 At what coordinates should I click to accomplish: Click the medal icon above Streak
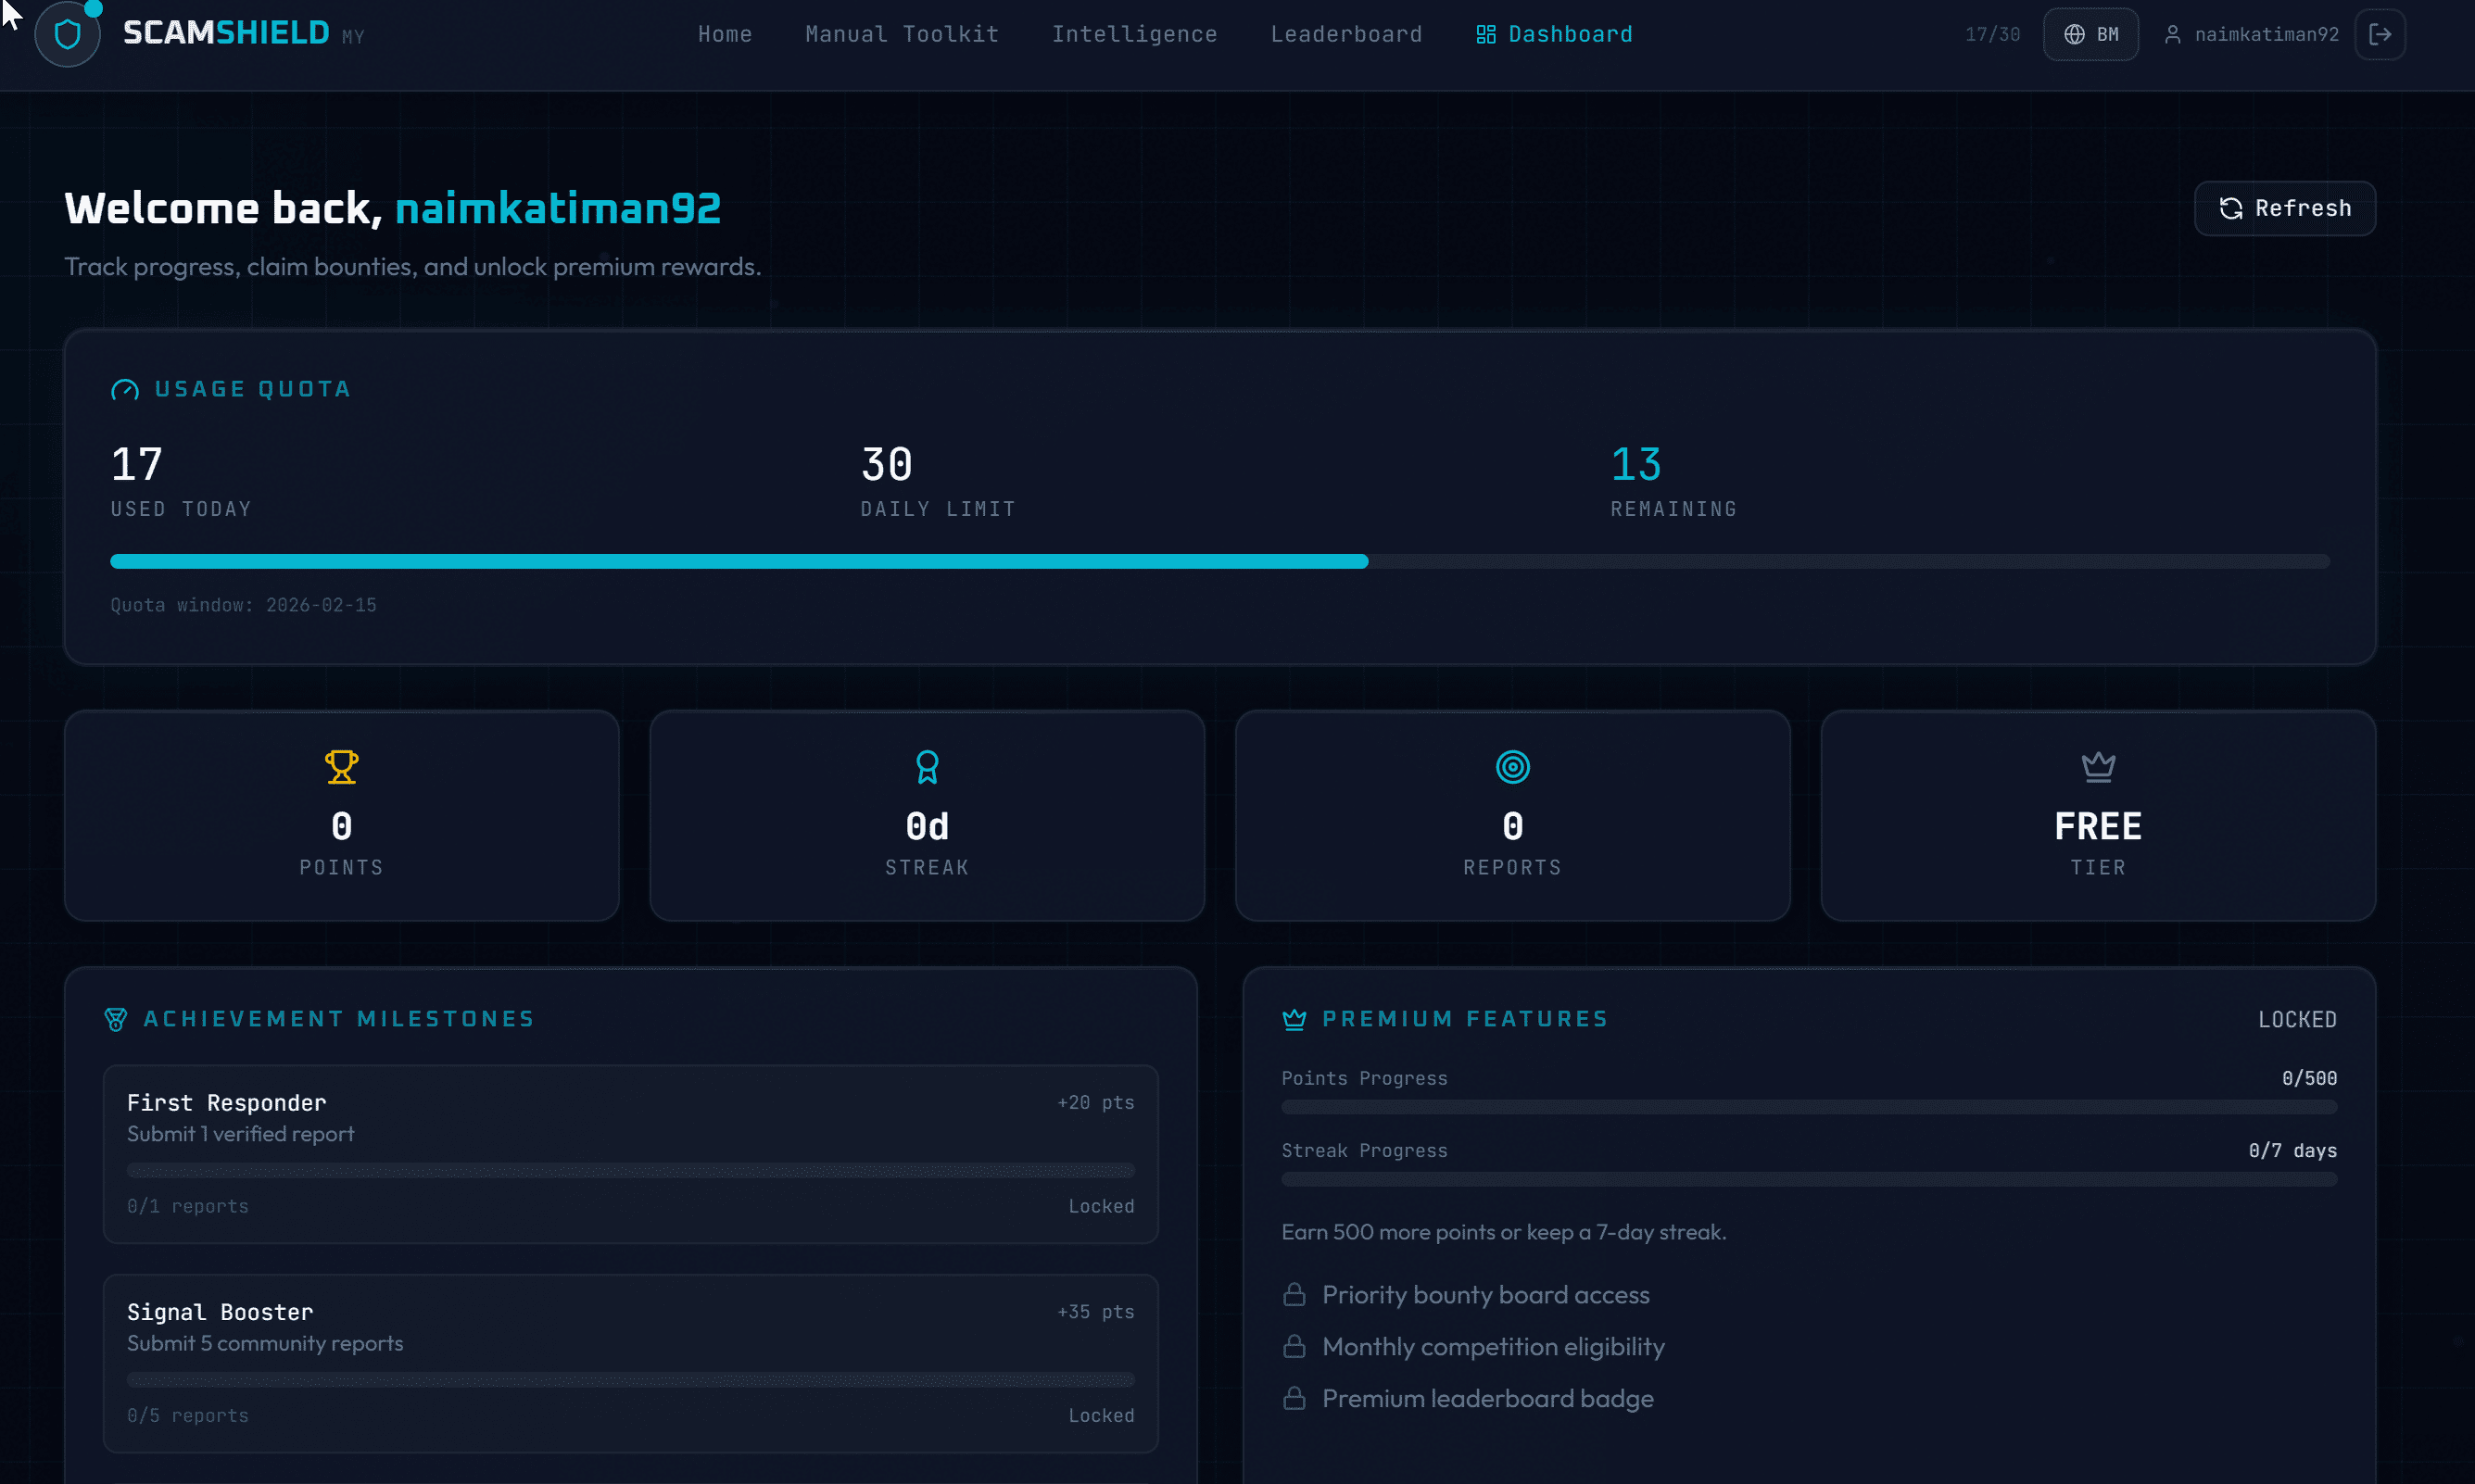[x=927, y=766]
